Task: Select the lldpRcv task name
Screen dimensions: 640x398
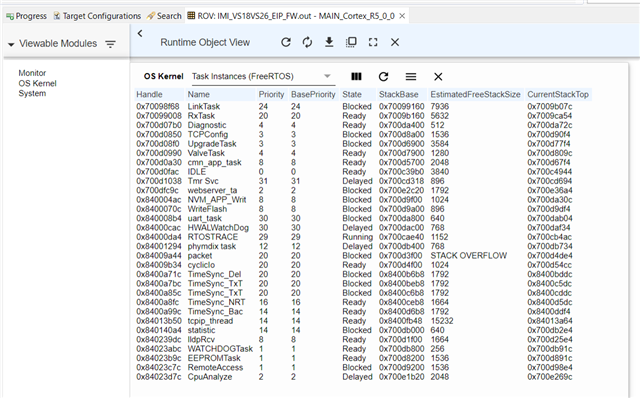Action: coord(201,340)
